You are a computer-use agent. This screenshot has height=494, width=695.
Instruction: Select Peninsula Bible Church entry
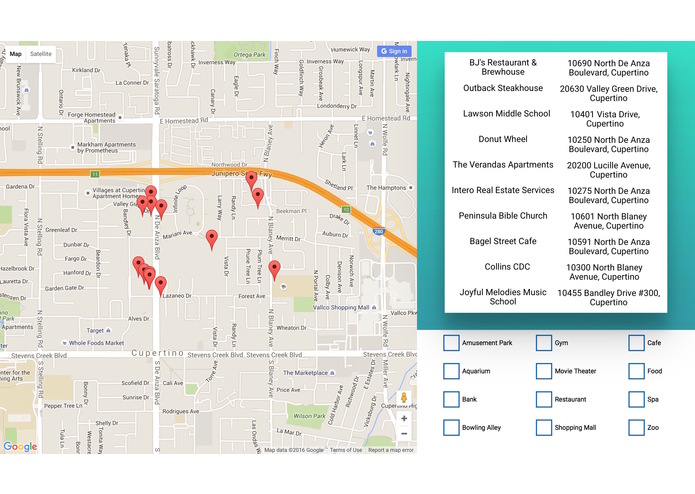[503, 216]
